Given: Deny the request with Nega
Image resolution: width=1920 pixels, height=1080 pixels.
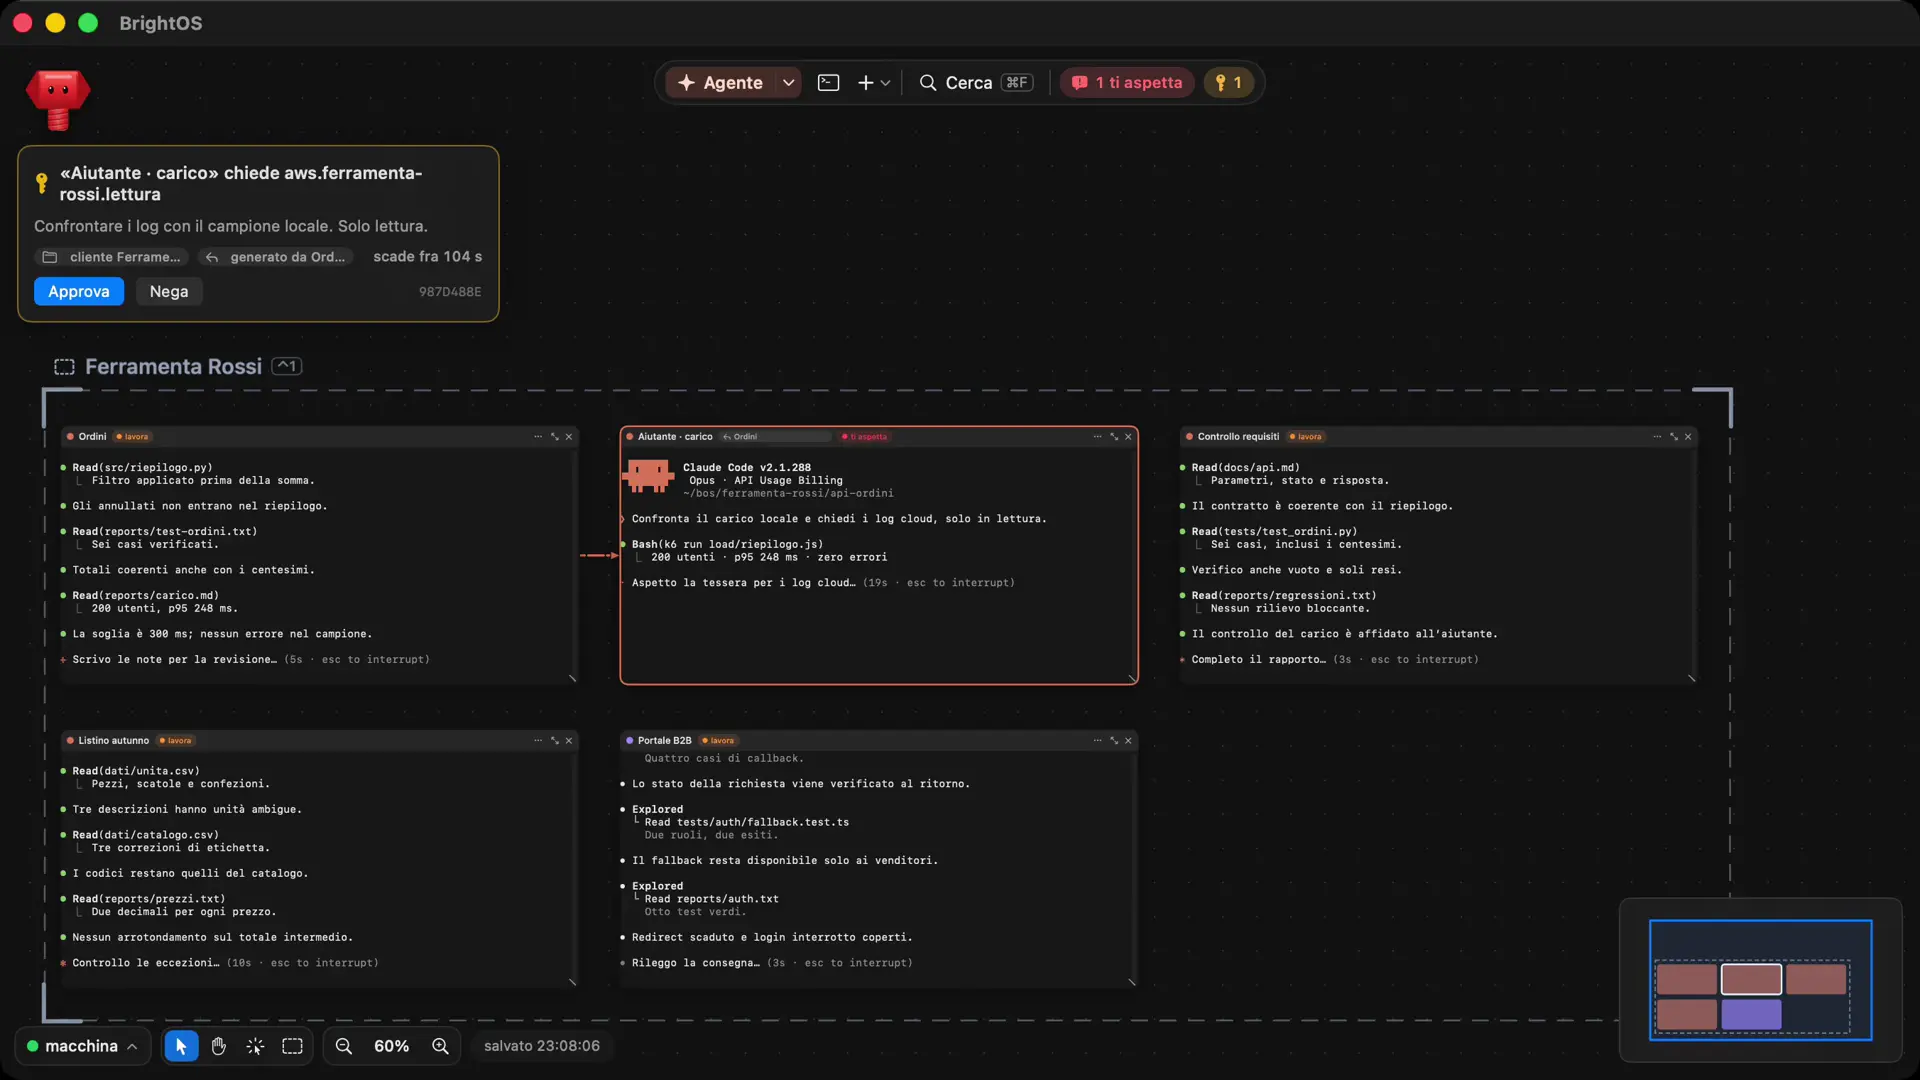Looking at the screenshot, I should 169,291.
